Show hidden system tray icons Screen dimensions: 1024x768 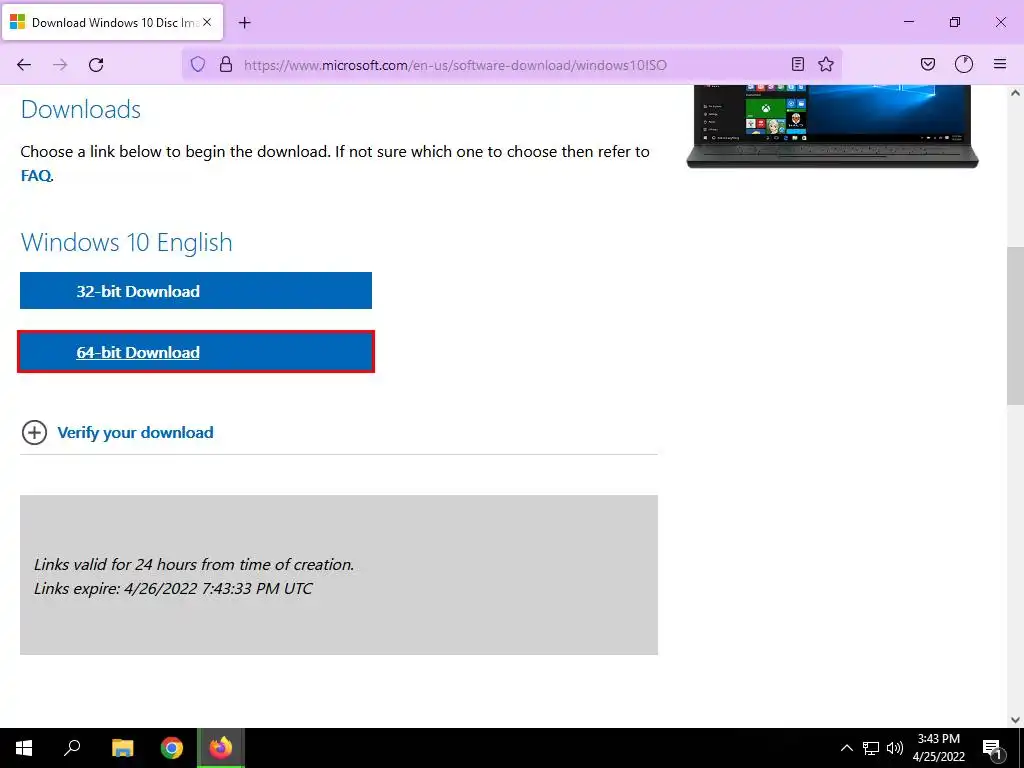tap(846, 748)
